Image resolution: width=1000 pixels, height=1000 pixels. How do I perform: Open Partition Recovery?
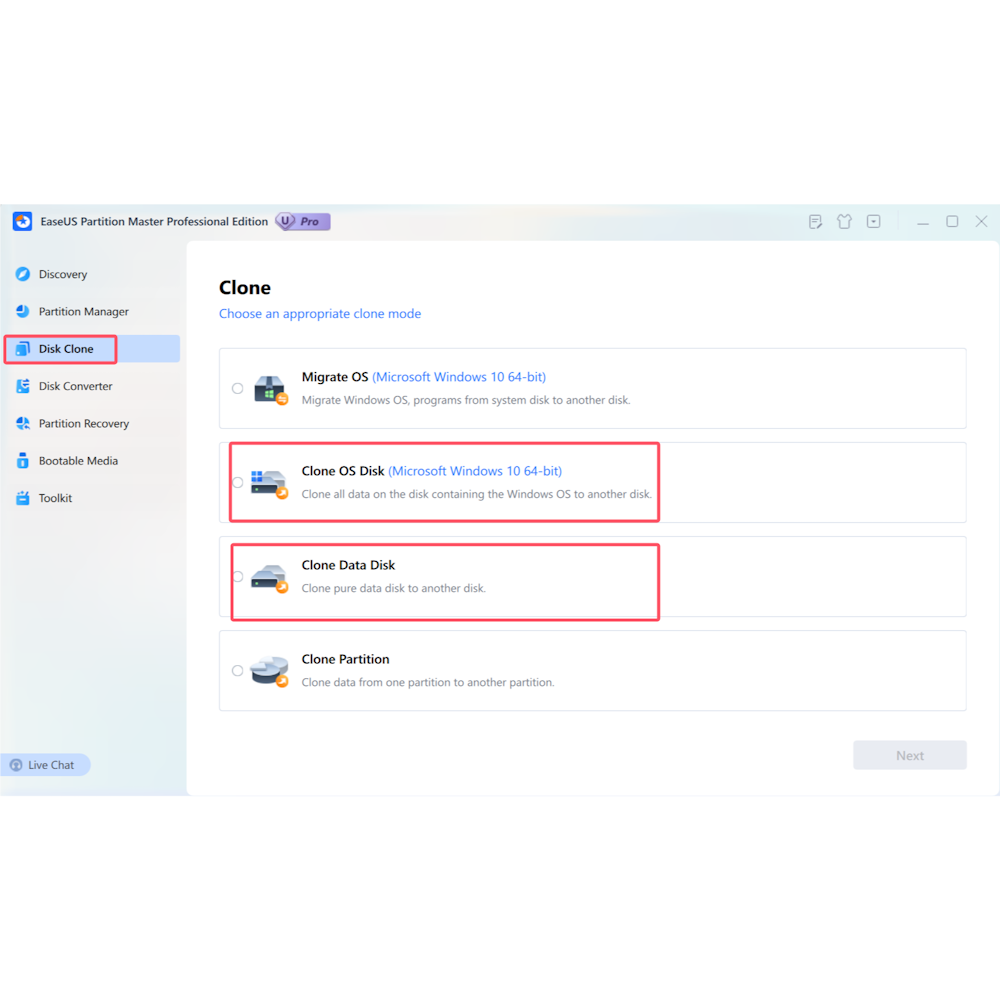[x=84, y=423]
